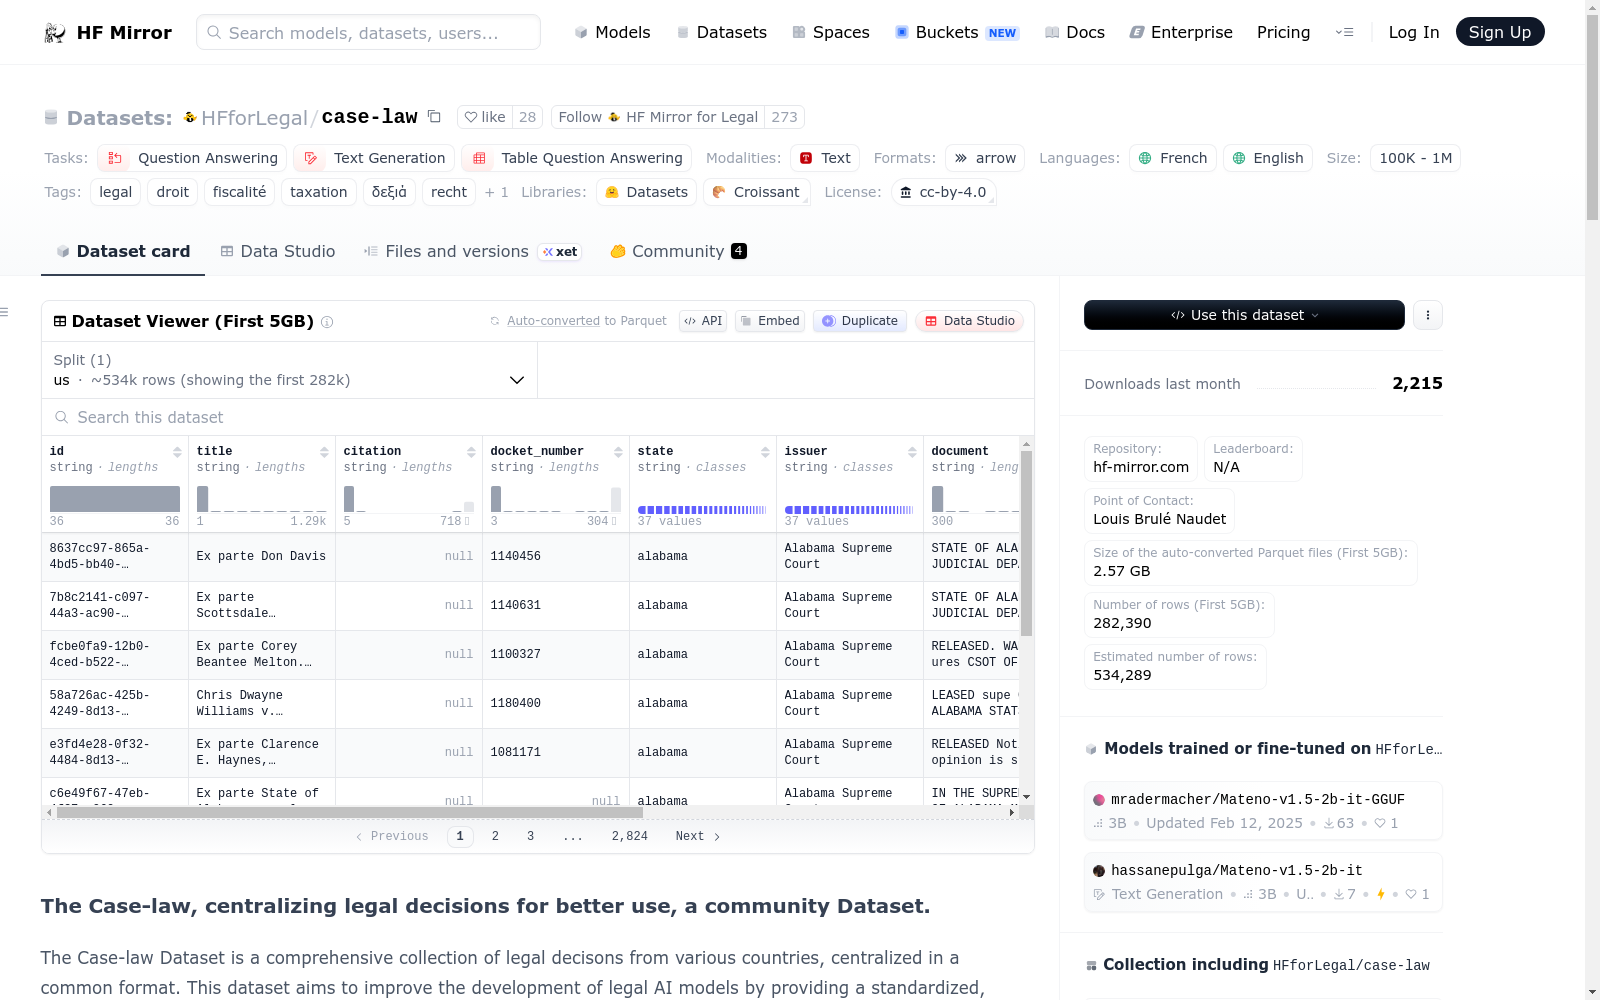Copy dataset name with the copy icon
This screenshot has height=1000, width=1600.
[x=434, y=117]
